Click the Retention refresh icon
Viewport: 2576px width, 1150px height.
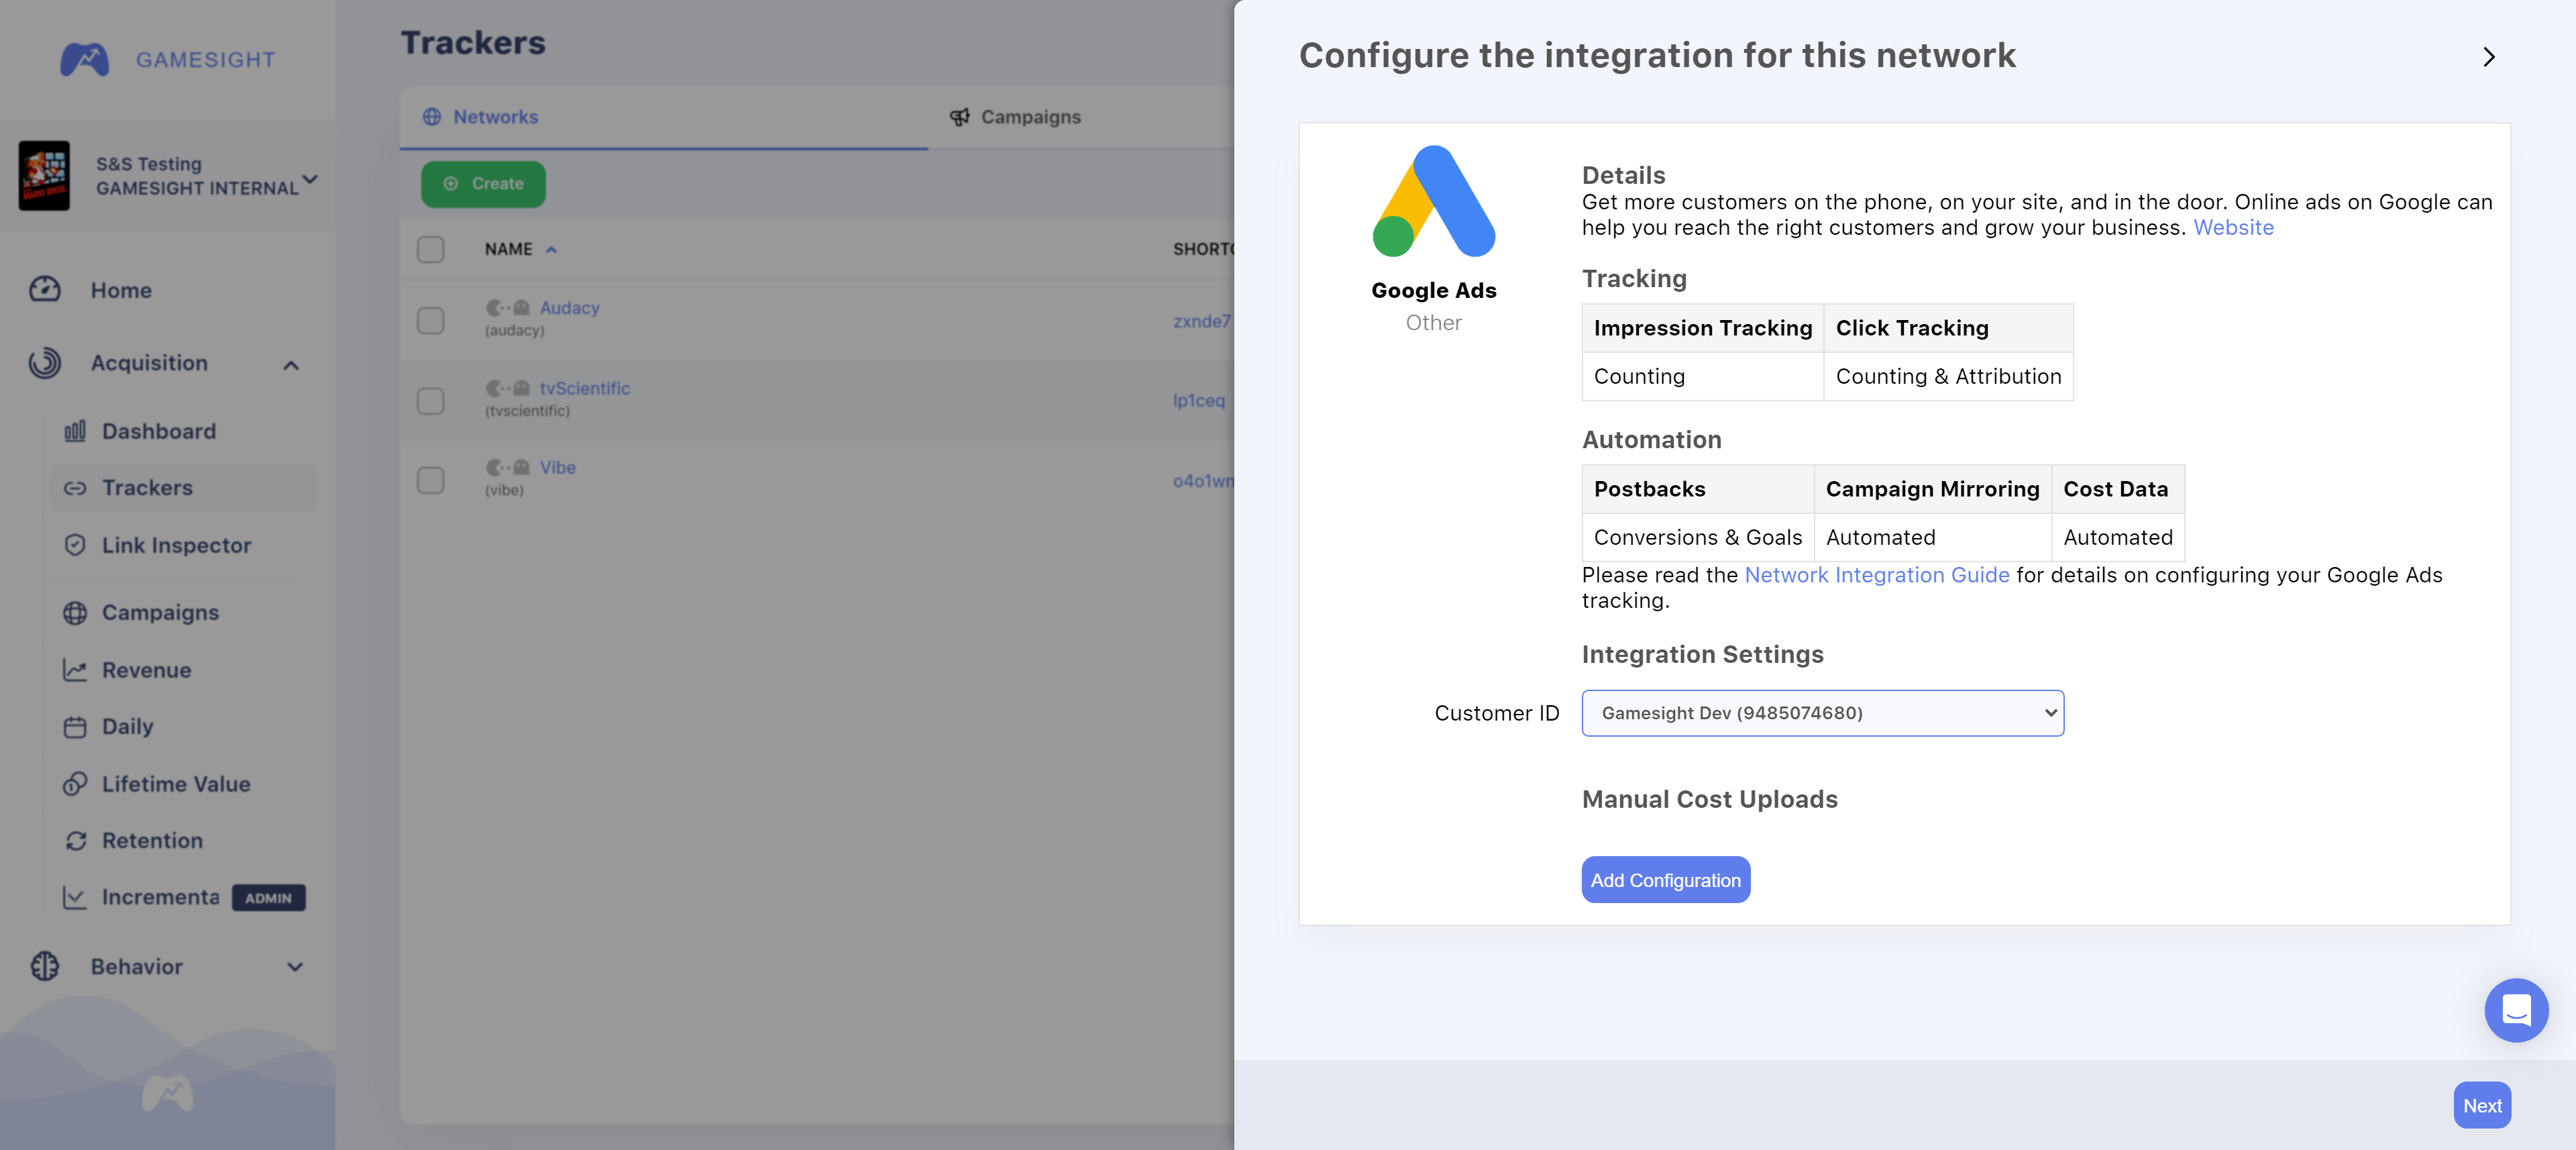(x=75, y=841)
